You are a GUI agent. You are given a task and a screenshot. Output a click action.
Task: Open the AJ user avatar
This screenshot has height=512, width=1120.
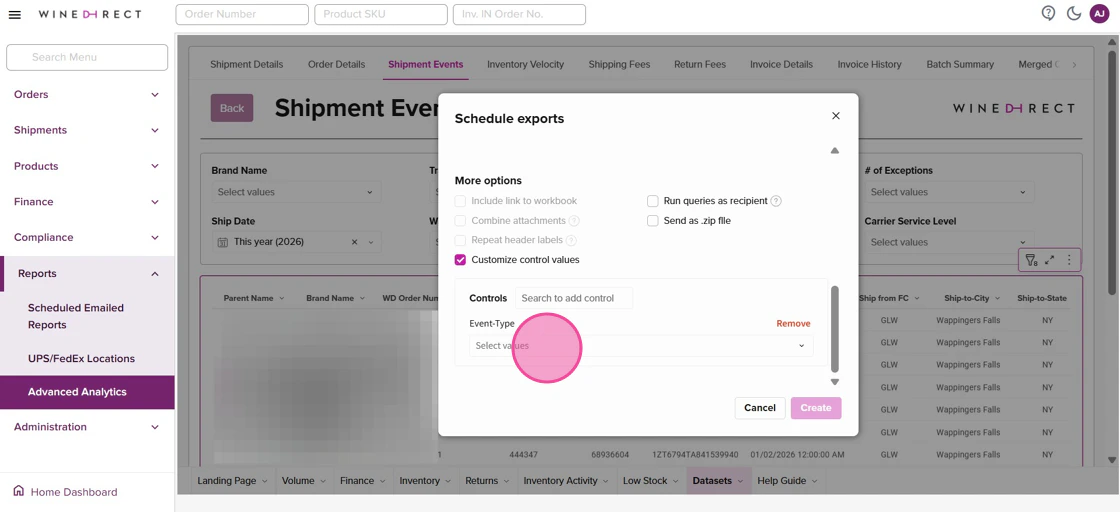pyautogui.click(x=1099, y=14)
